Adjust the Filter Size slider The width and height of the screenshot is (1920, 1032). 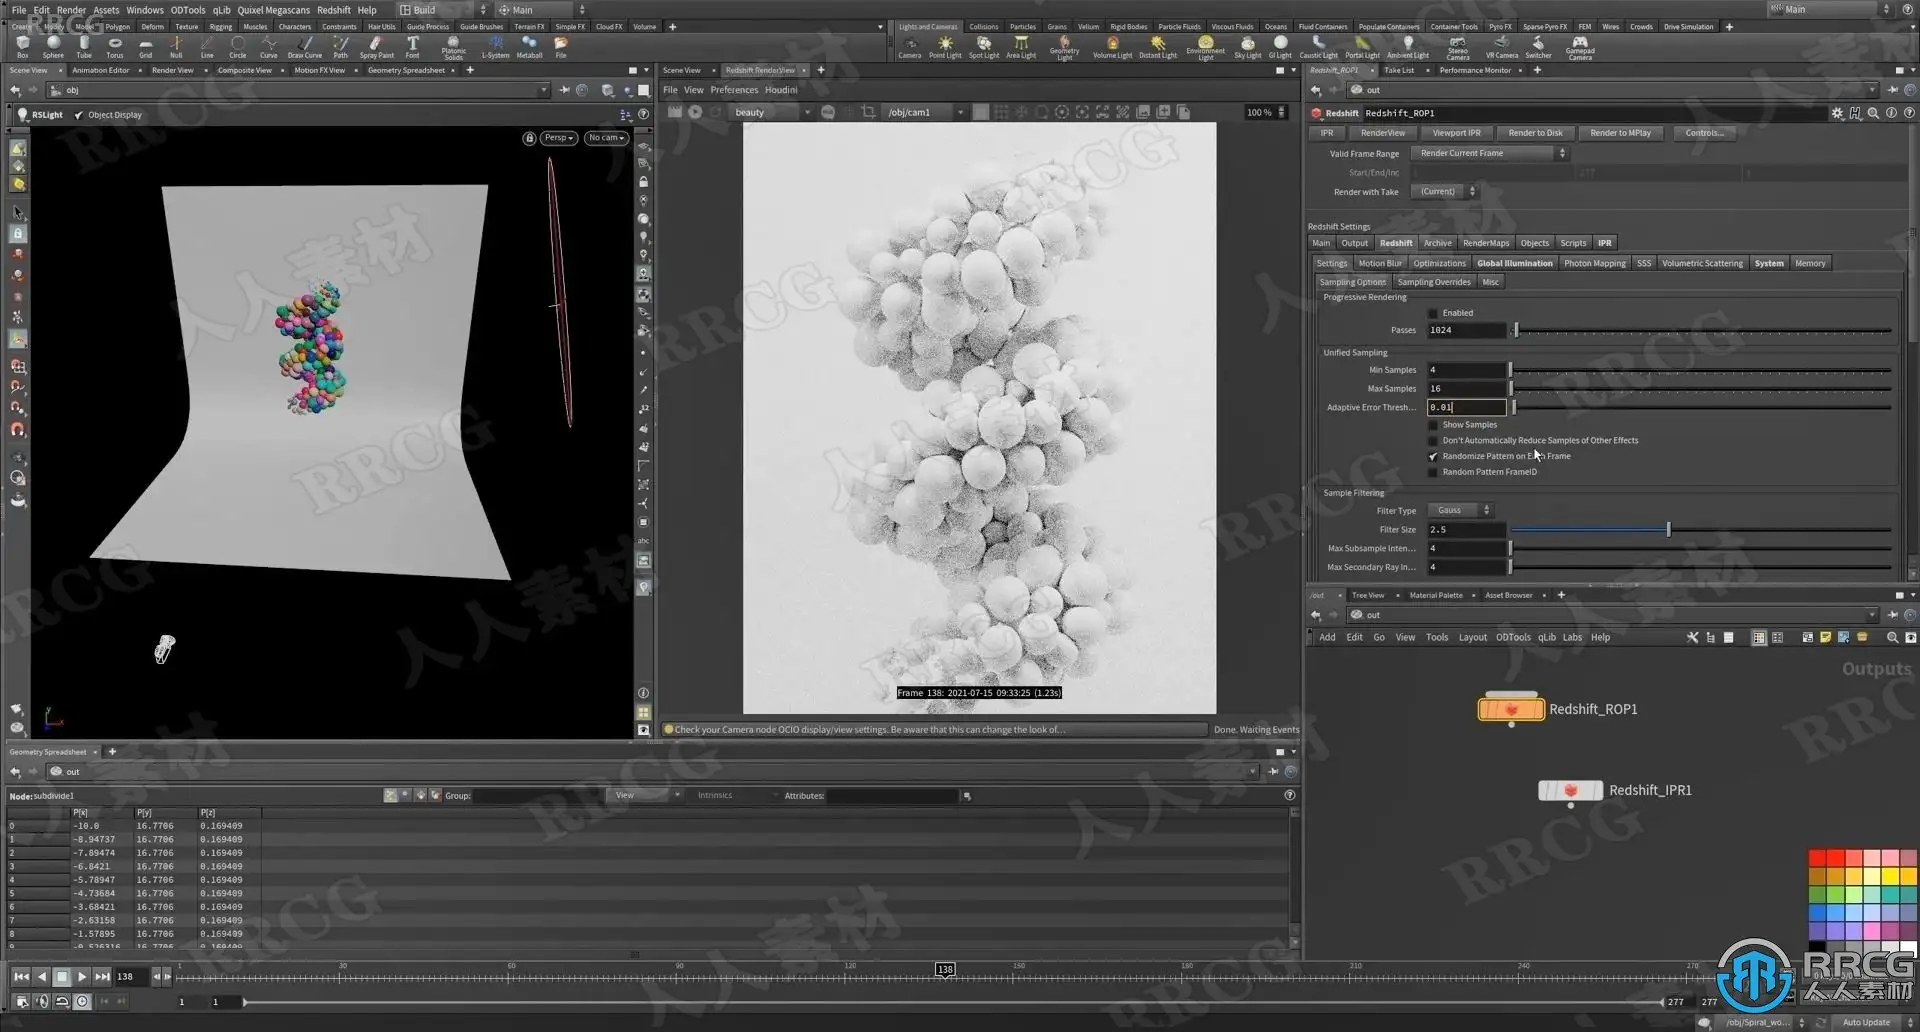point(1668,529)
